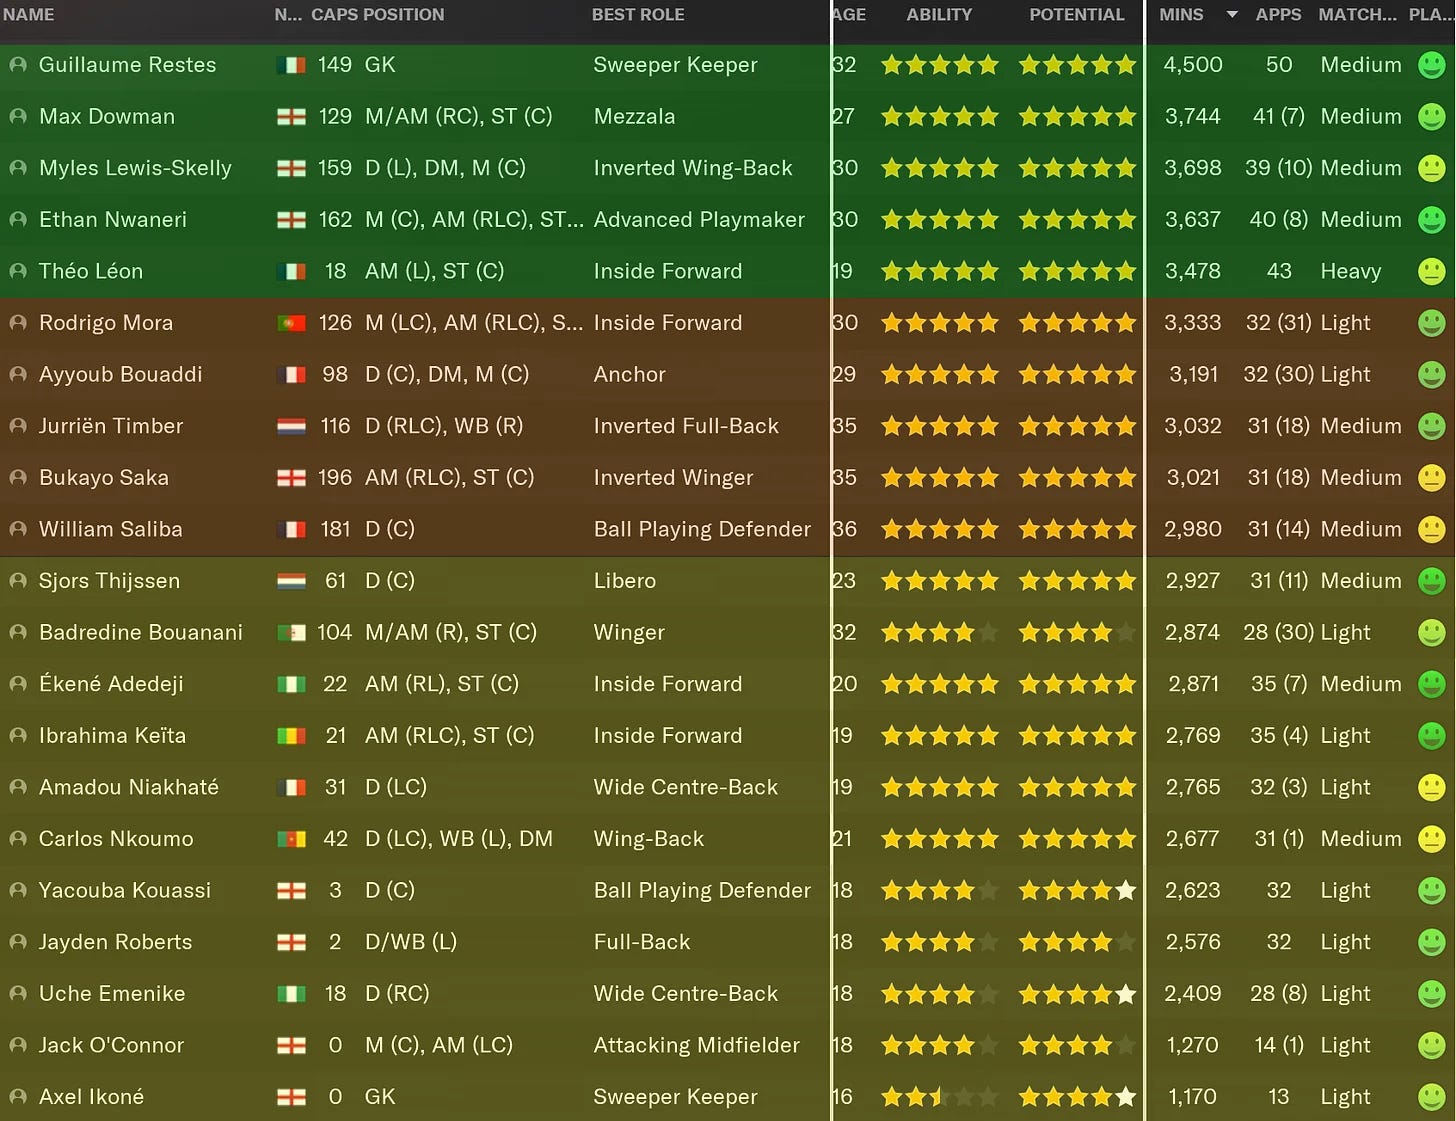The width and height of the screenshot is (1456, 1121).
Task: Click the person icon beside Axel Ikoné
Action: [x=18, y=1097]
